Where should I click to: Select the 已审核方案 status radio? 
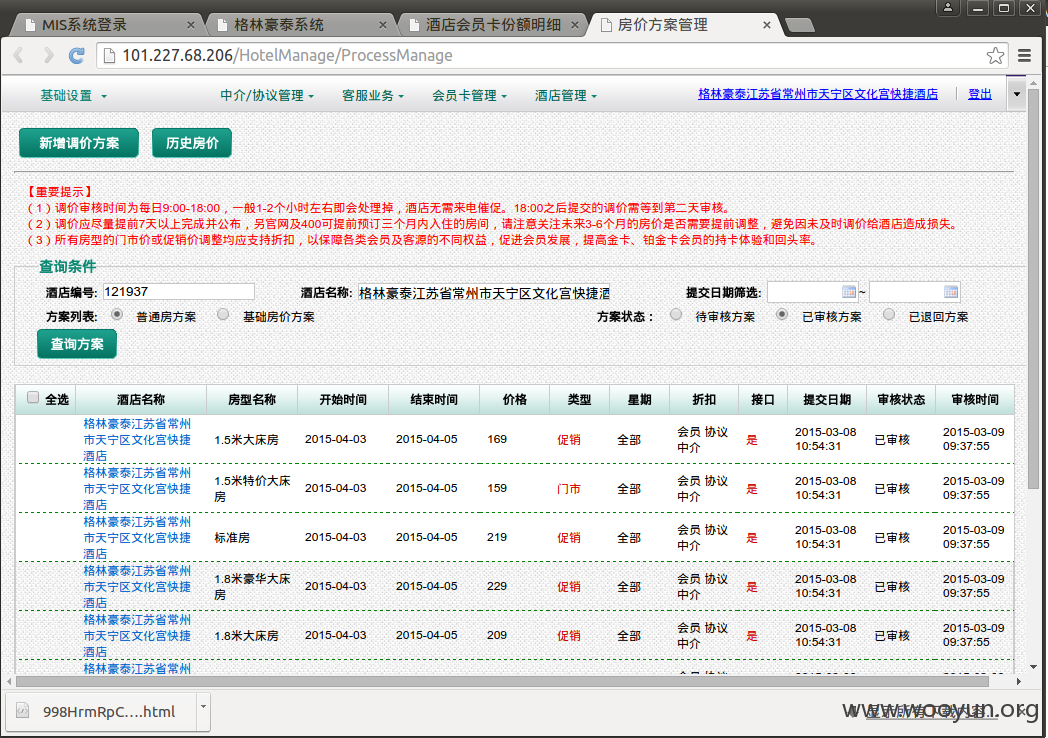[x=782, y=314]
